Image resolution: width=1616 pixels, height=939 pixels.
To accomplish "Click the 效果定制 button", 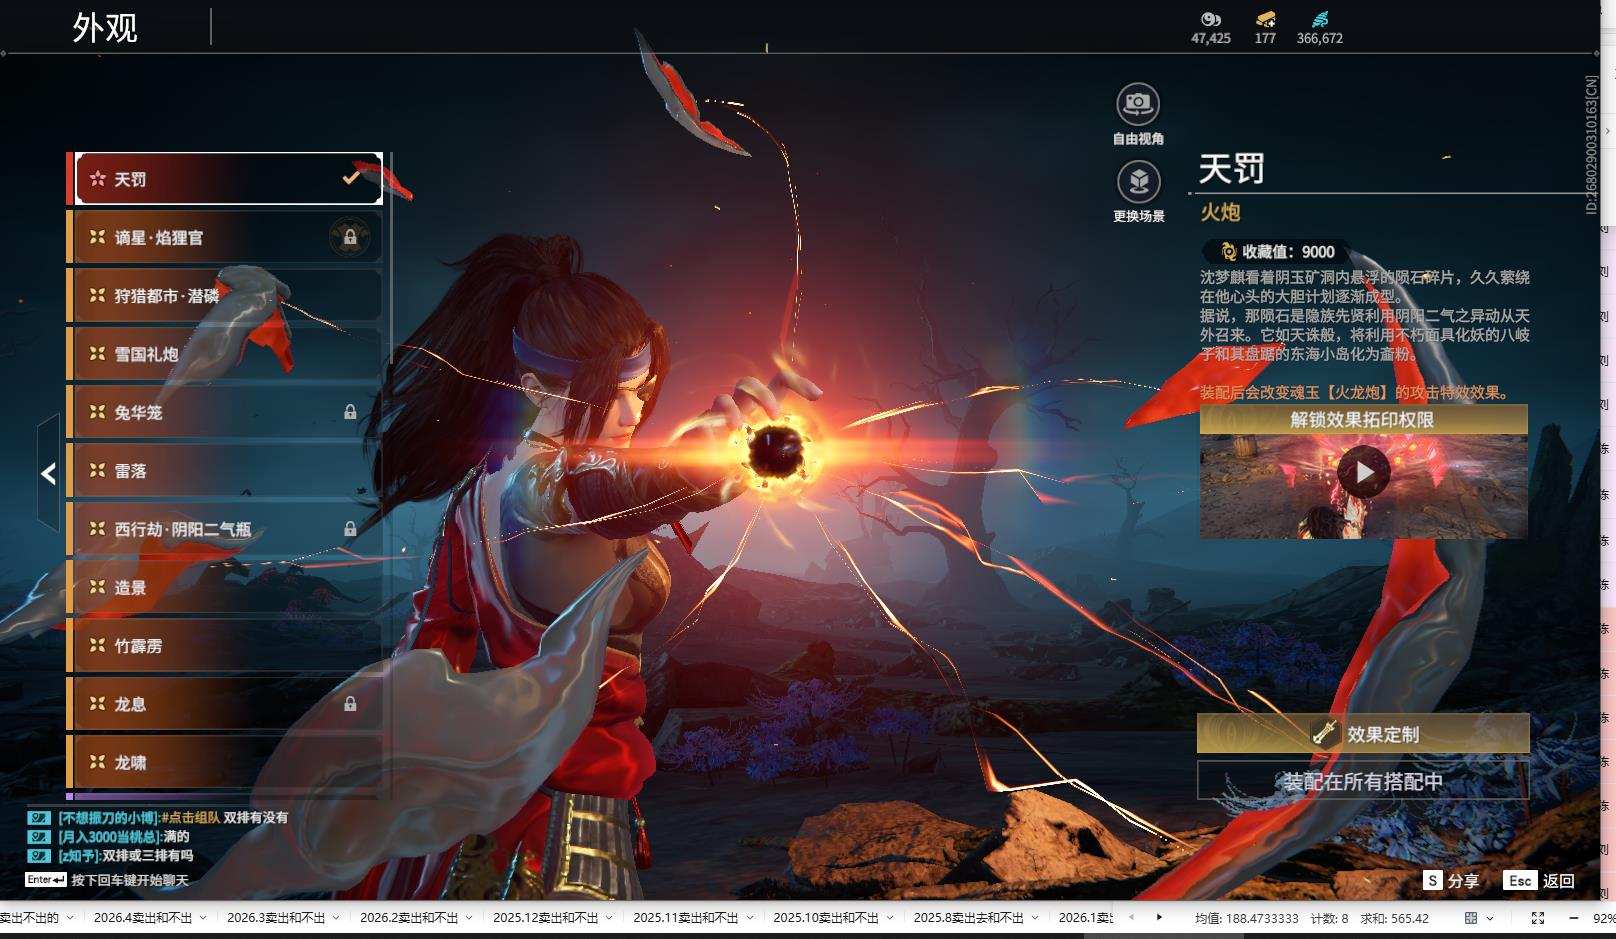I will tap(1363, 733).
